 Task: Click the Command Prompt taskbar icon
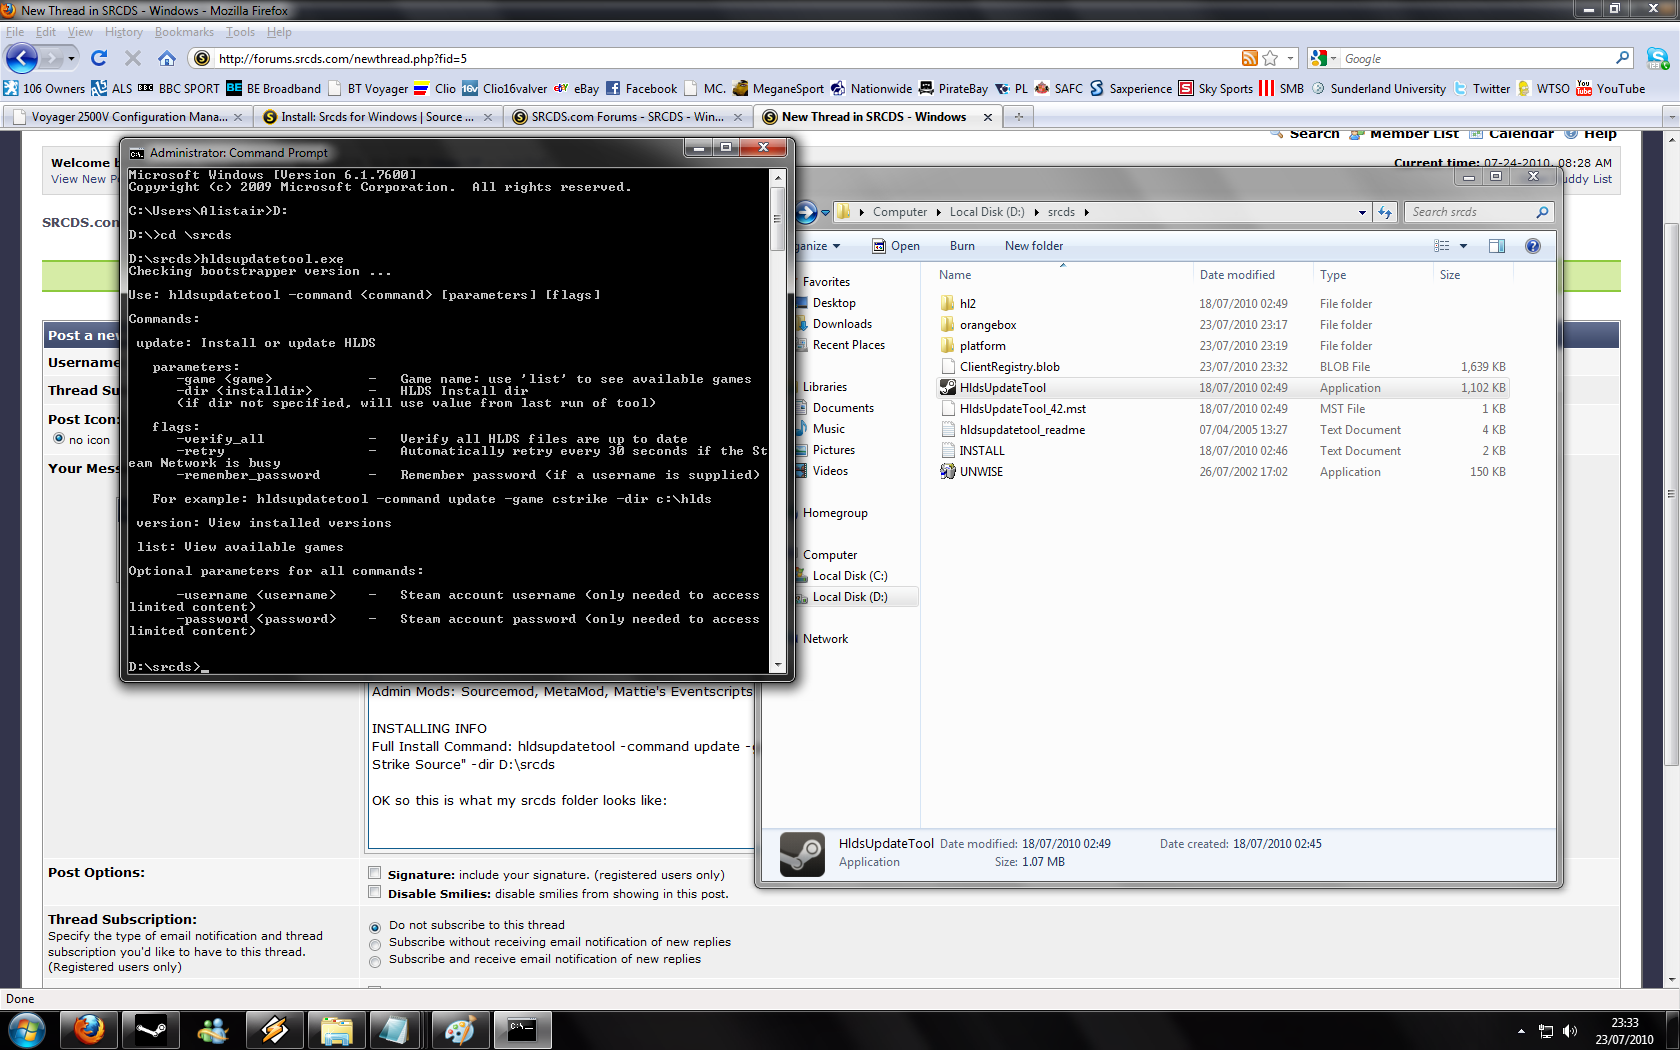point(522,1030)
